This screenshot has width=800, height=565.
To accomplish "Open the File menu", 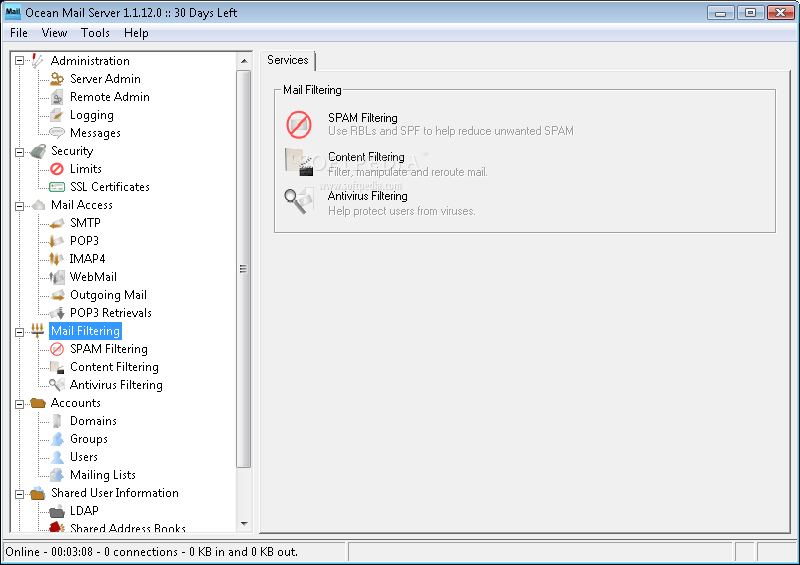I will 19,33.
